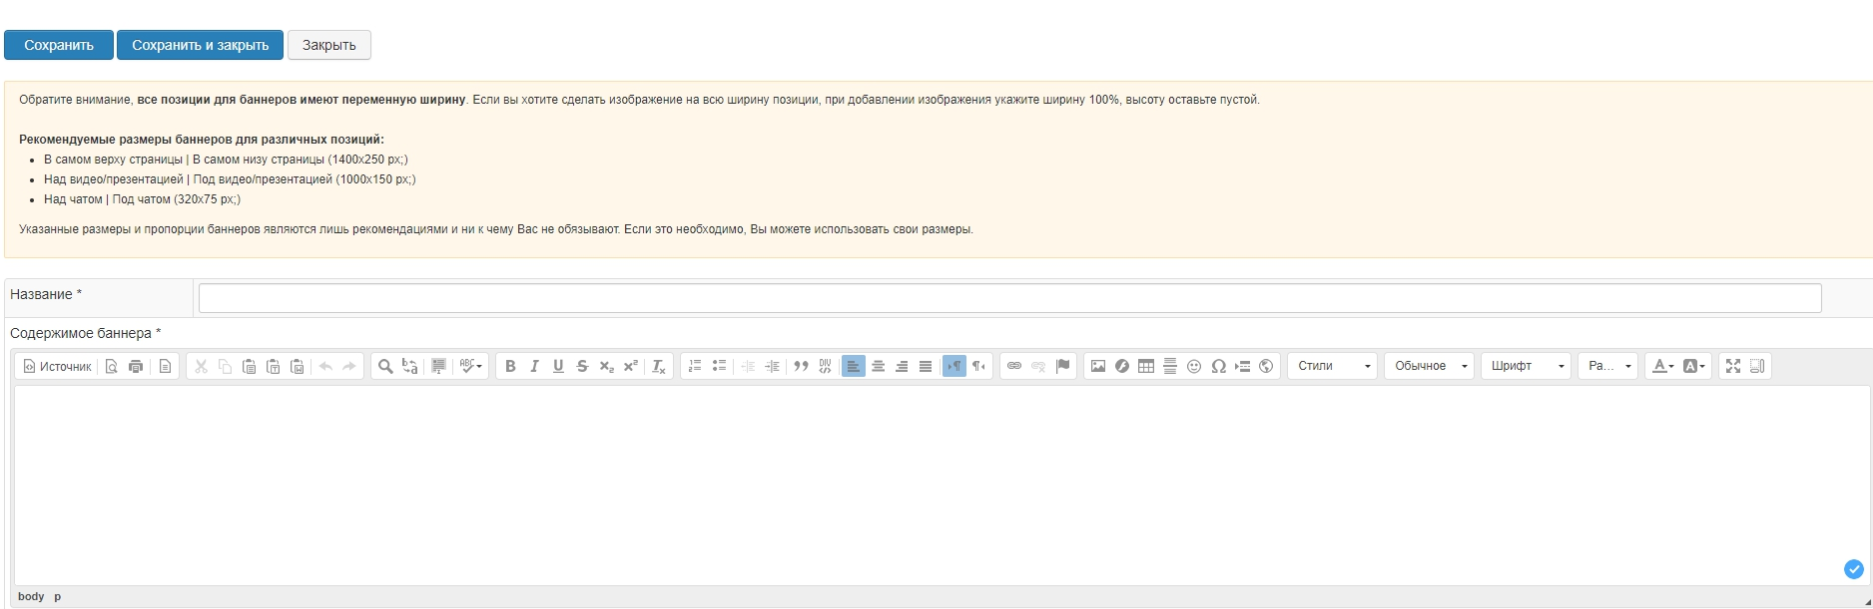Open the text color picker
Screen dimensions: 1873x609
[x=1661, y=366]
